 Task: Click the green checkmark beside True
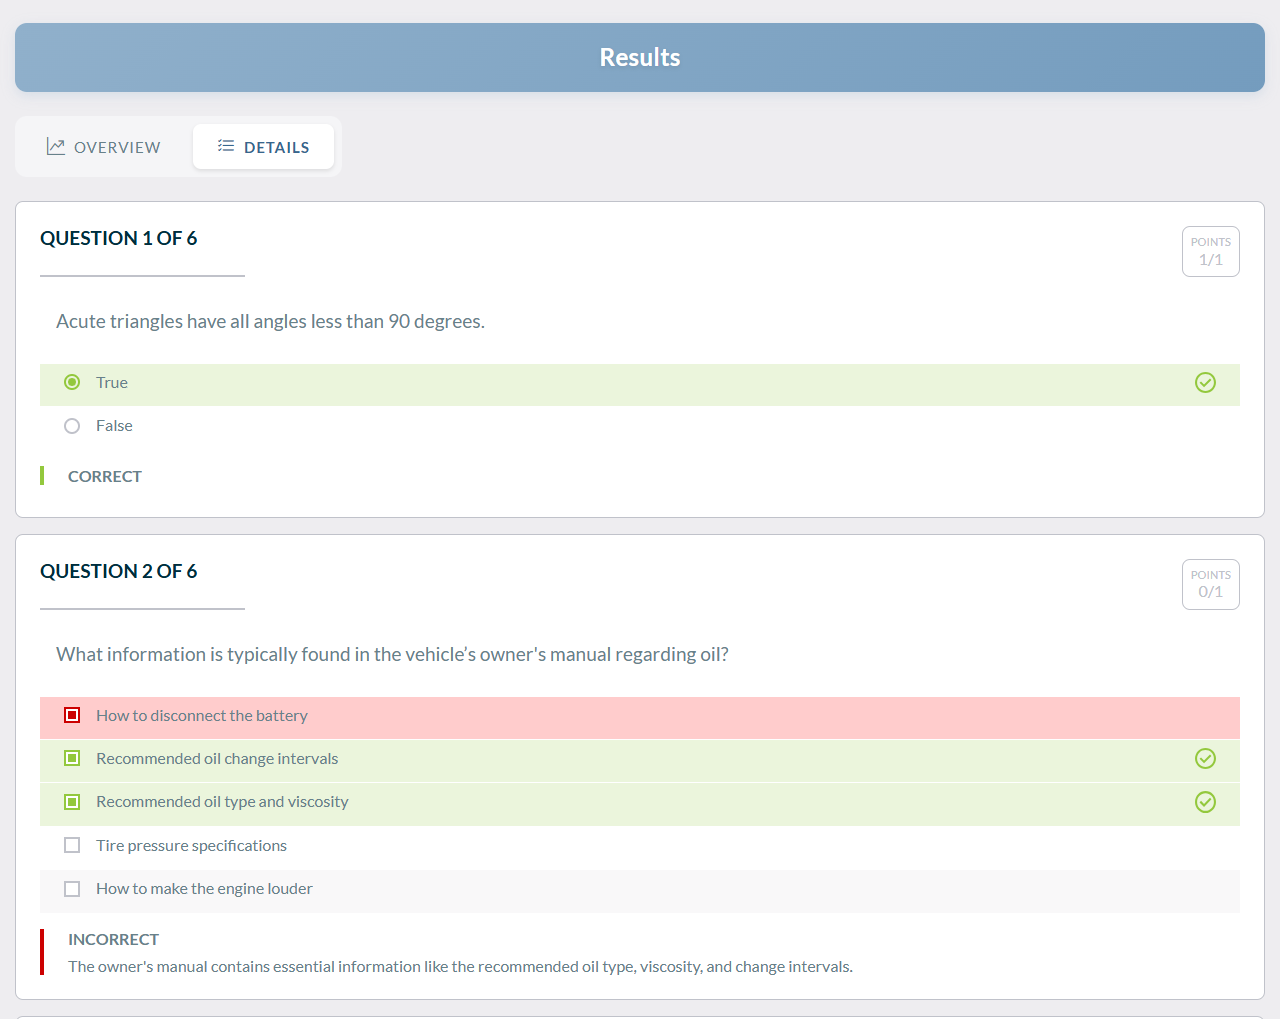click(x=1205, y=383)
